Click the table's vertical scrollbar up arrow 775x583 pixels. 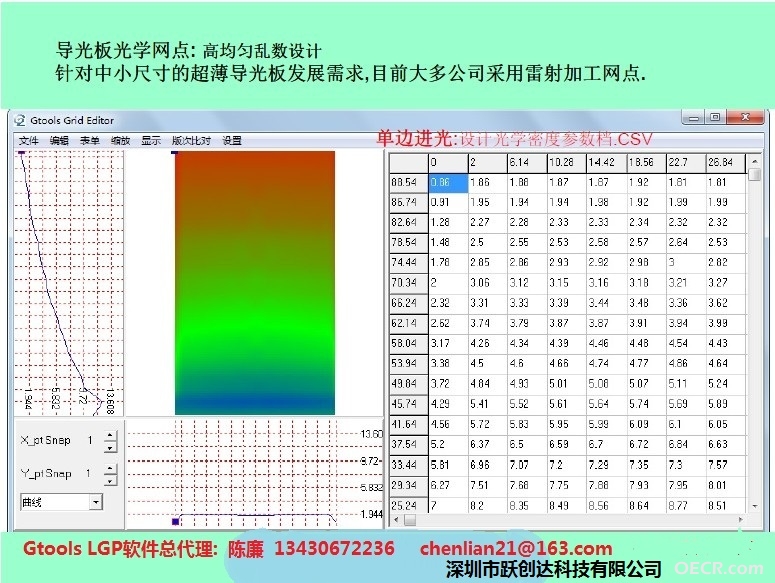click(x=755, y=161)
